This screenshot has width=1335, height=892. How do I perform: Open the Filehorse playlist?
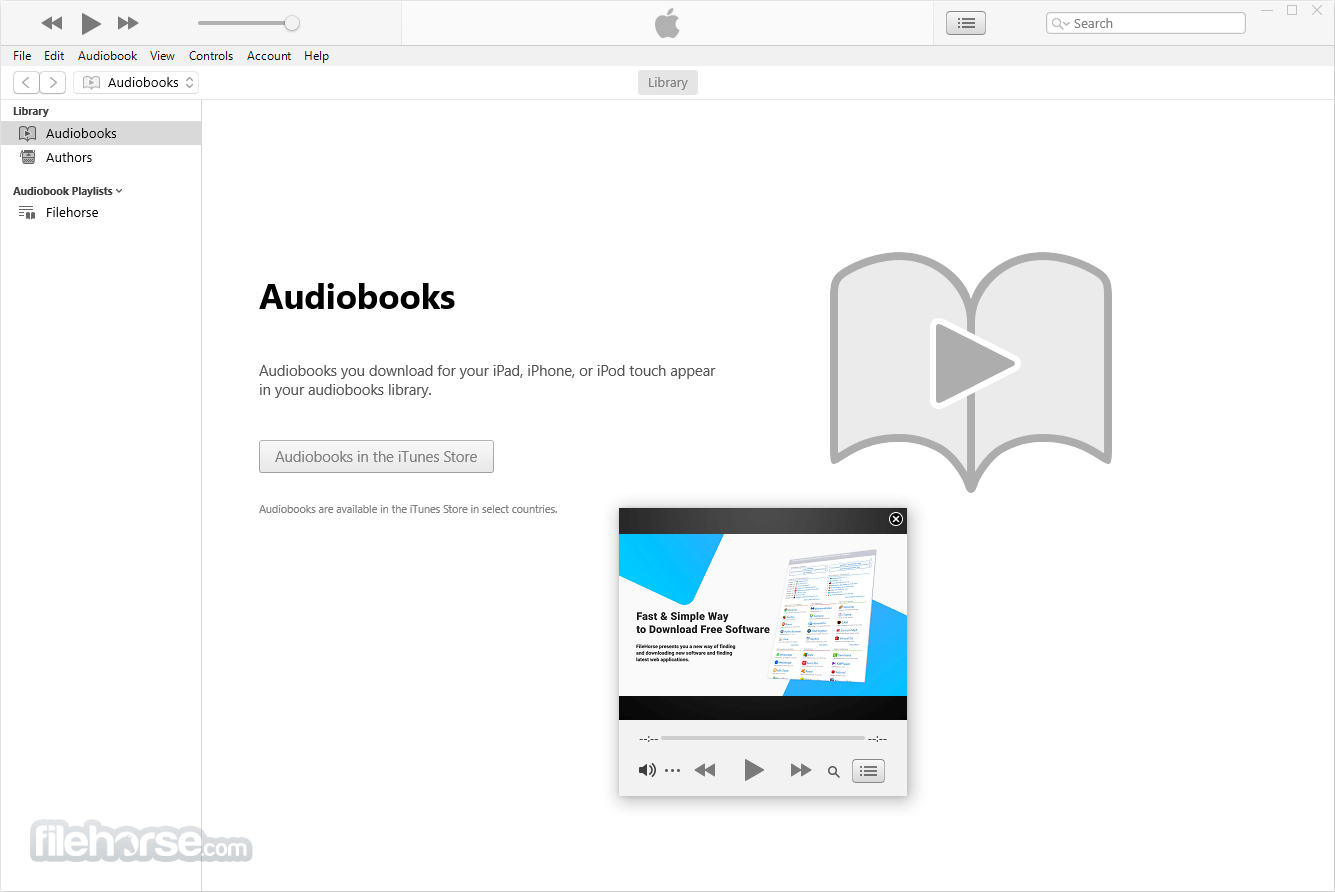(100, 212)
